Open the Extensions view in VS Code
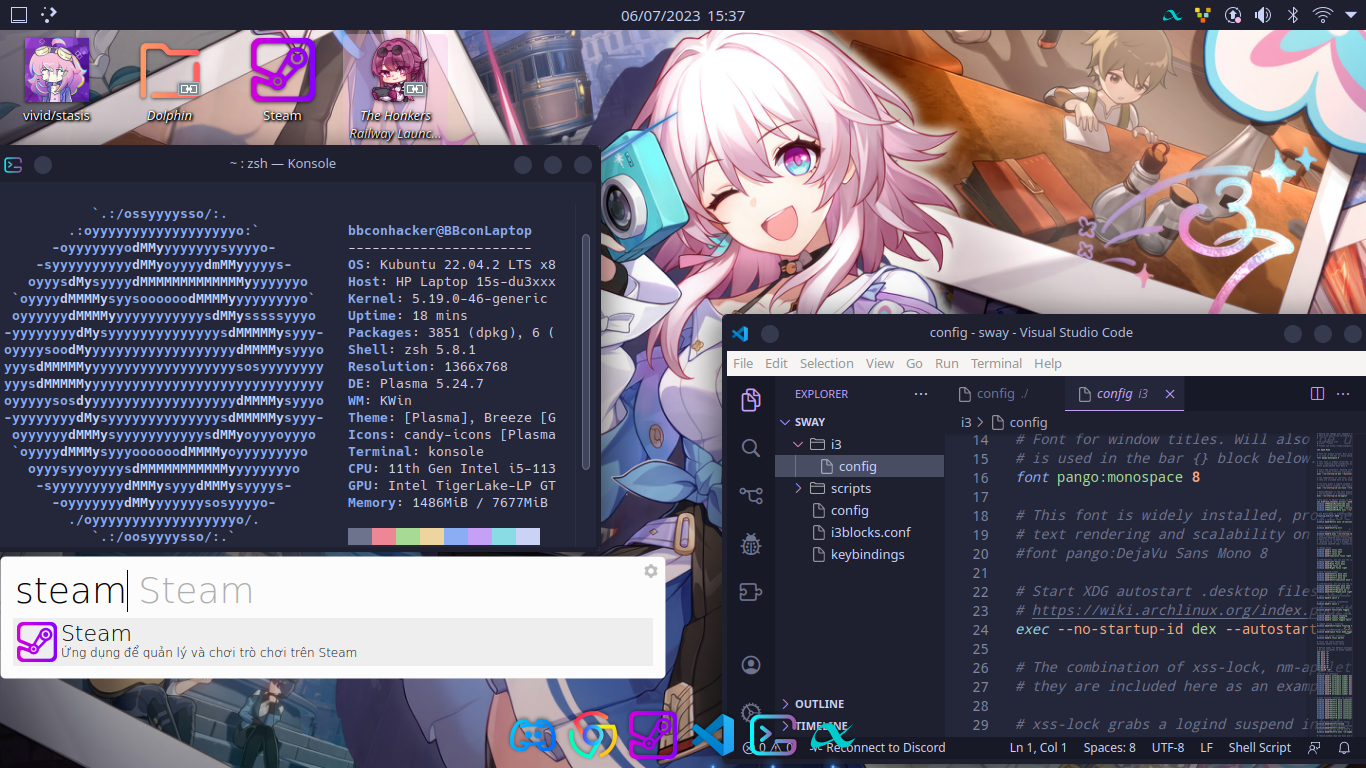The image size is (1366, 768). (751, 592)
